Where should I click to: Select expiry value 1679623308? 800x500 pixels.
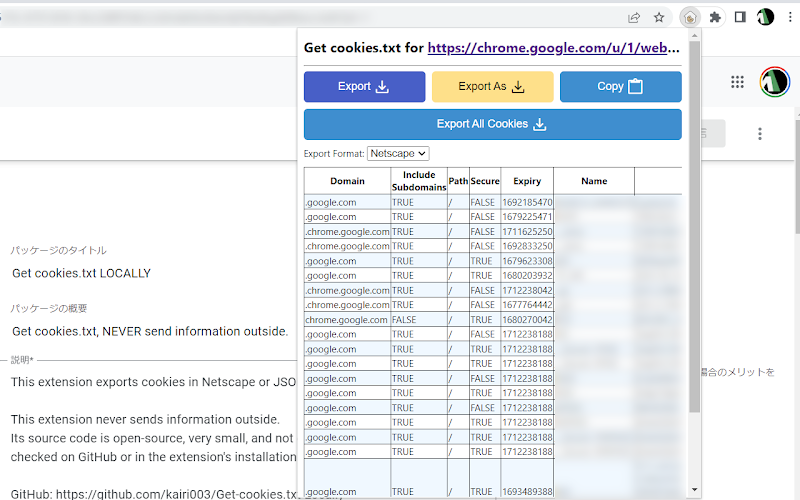coord(527,261)
